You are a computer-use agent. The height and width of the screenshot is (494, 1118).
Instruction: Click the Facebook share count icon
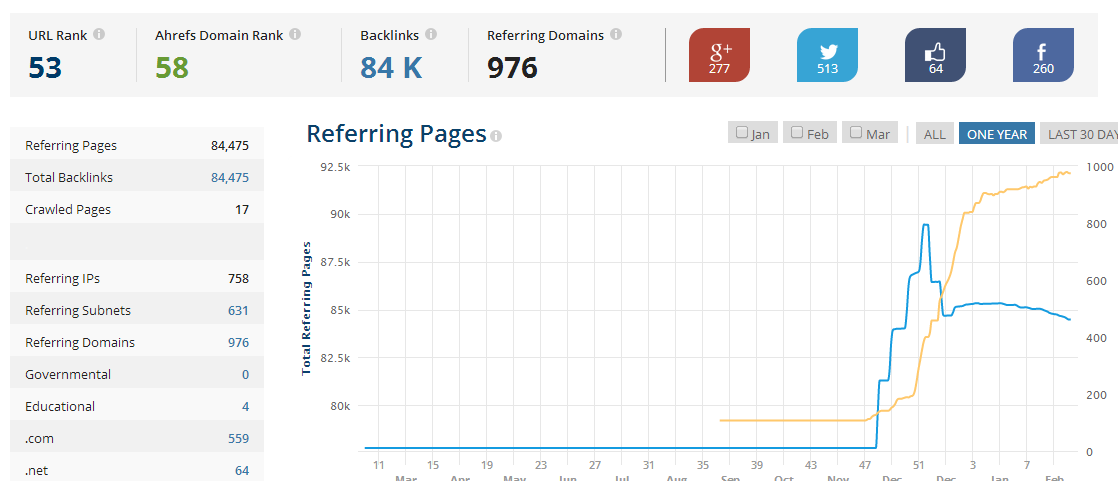(1043, 55)
